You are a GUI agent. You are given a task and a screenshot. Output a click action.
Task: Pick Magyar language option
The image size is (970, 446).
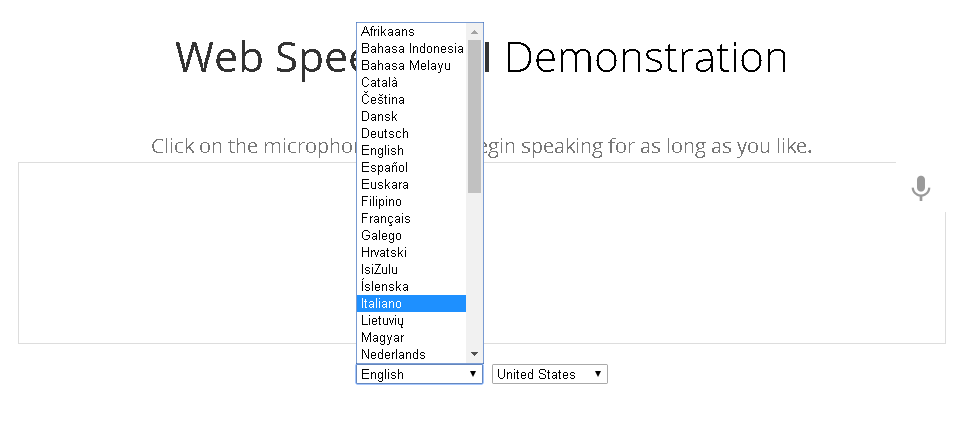tap(411, 338)
